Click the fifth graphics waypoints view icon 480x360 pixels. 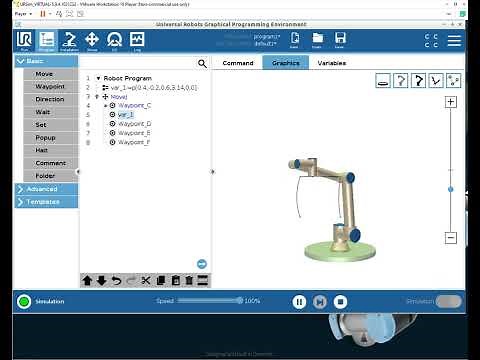(x=453, y=81)
